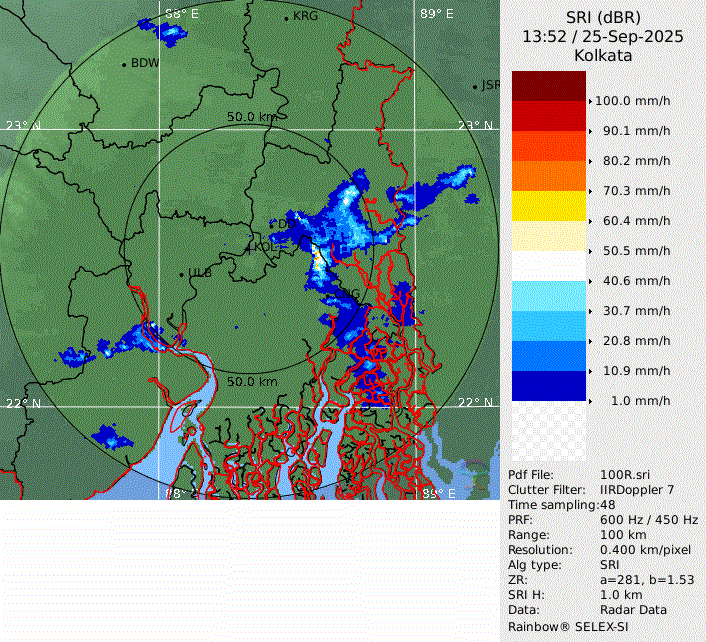Click the light blue 20.8 mm/h swatch
Viewport: 706px width, 642px height.
click(547, 326)
